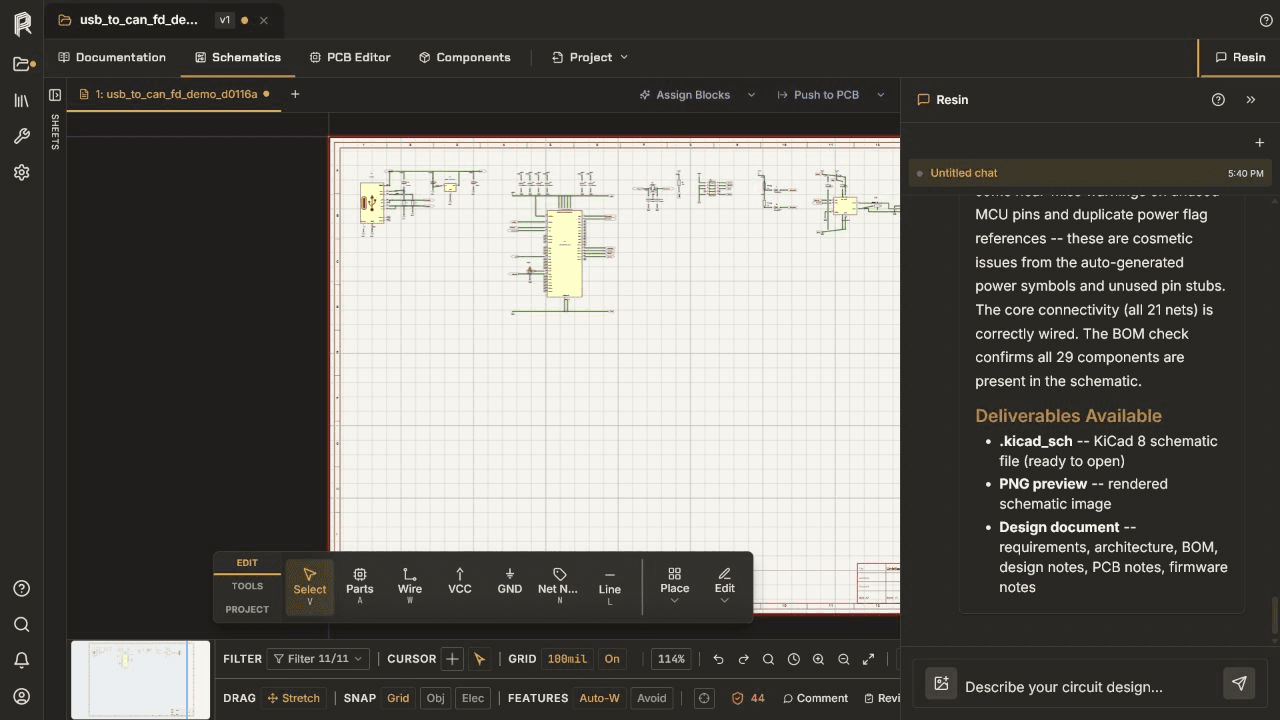Open the Push to PCB options chevron
Viewport: 1280px width, 720px height.
coord(881,95)
